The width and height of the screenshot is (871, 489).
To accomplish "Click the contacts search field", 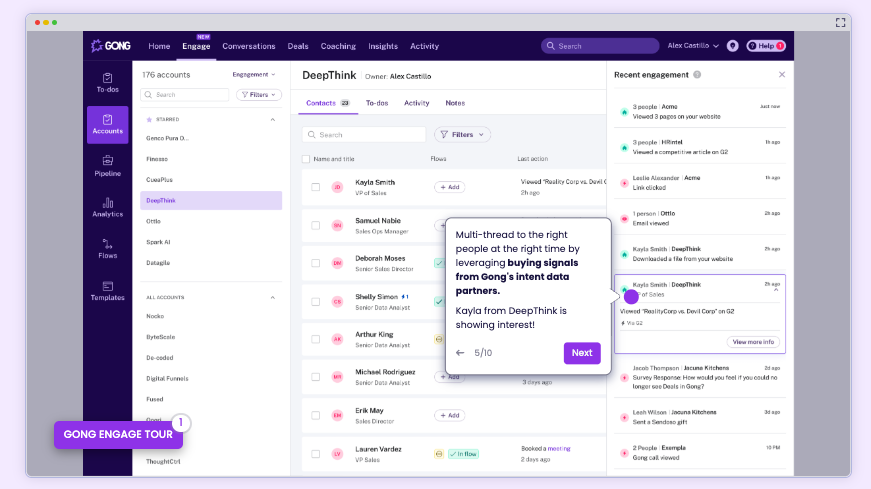I will [364, 134].
